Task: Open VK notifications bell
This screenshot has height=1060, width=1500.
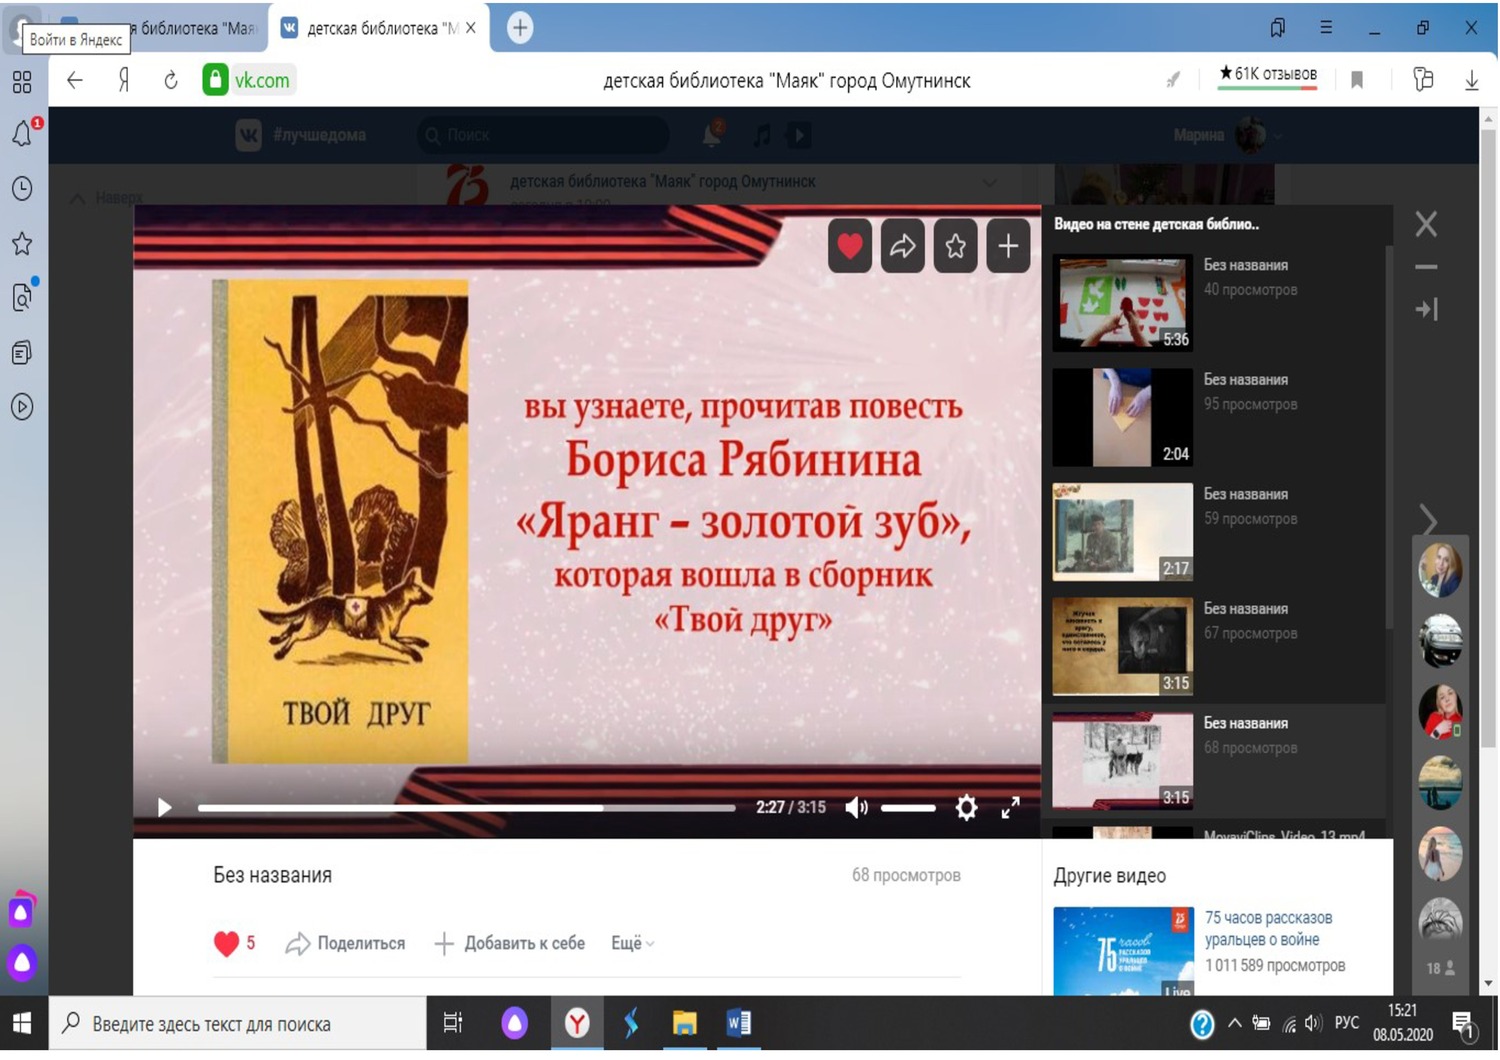Action: pos(712,135)
